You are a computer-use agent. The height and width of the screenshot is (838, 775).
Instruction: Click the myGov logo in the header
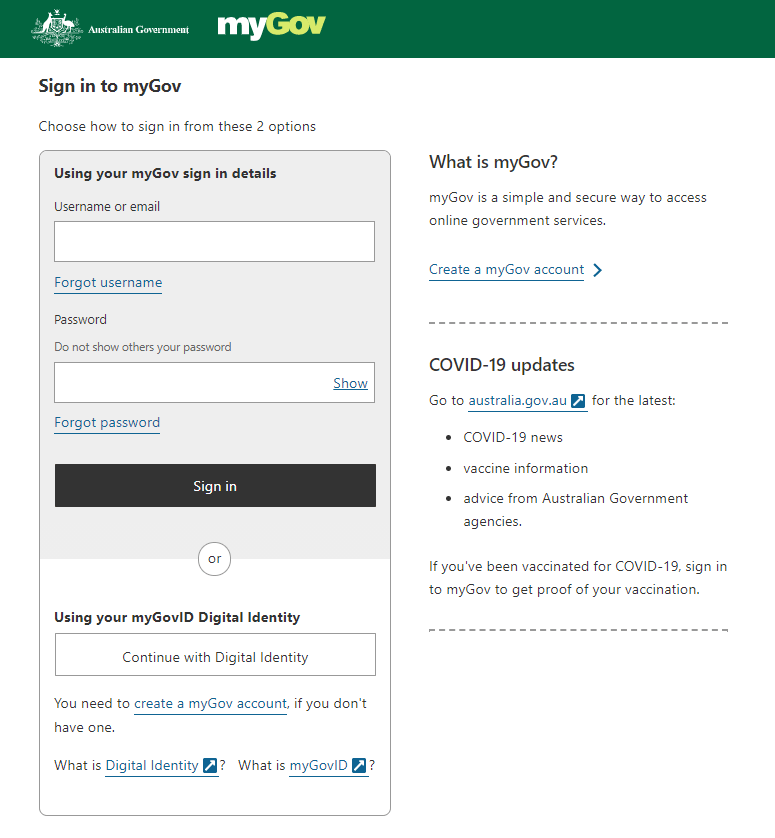click(271, 27)
